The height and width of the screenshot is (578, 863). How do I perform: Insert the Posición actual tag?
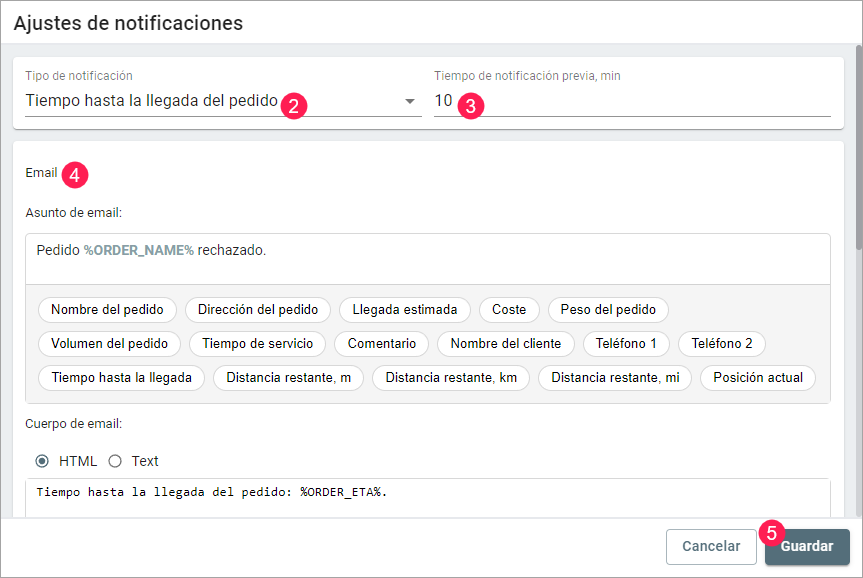[x=758, y=378]
